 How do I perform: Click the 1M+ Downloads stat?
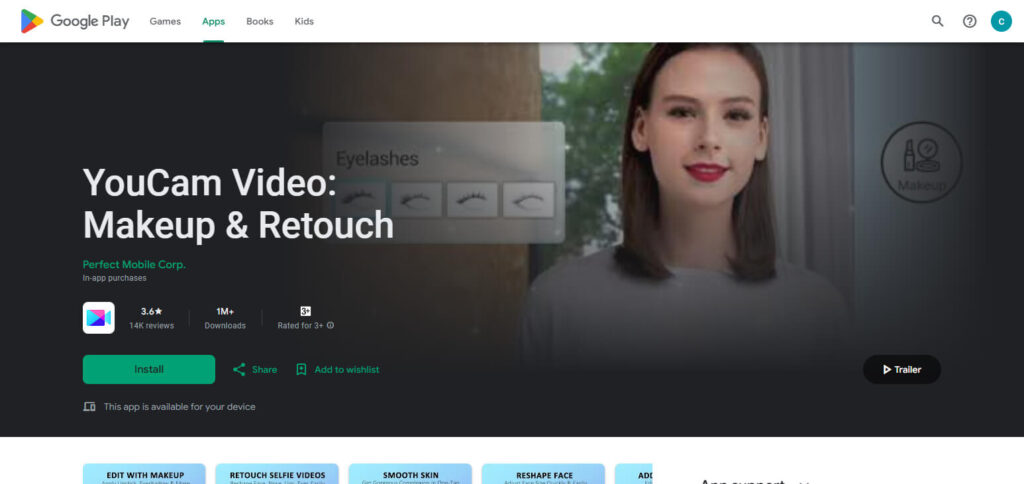pyautogui.click(x=225, y=318)
